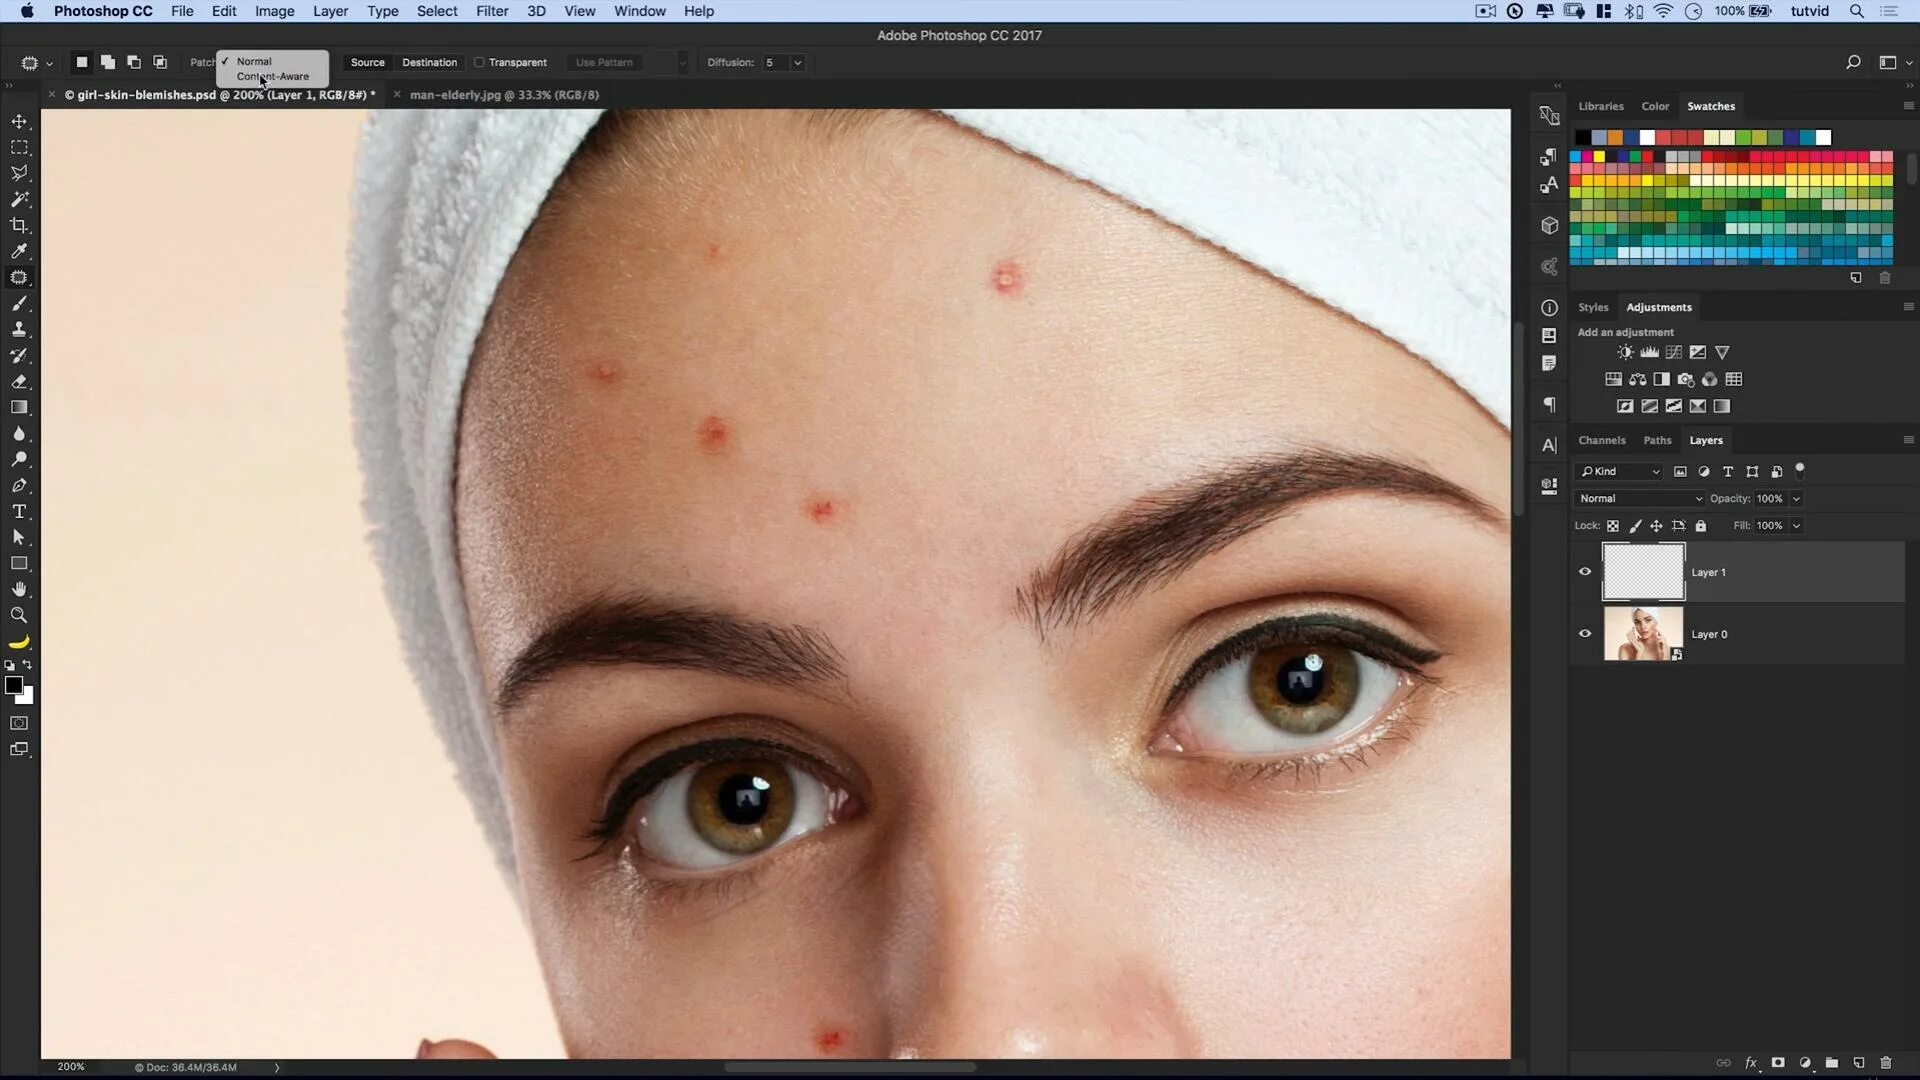Open the layer blend mode dropdown
This screenshot has width=1920, height=1080.
[1639, 498]
